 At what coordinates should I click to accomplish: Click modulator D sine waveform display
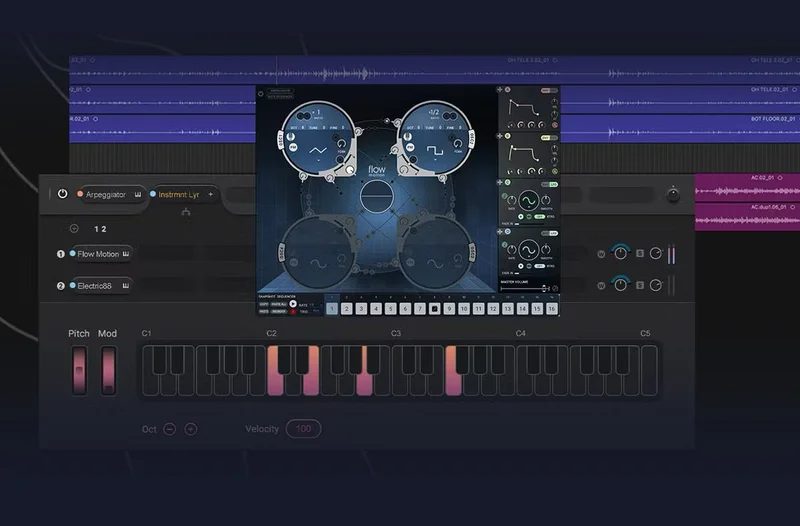529,250
